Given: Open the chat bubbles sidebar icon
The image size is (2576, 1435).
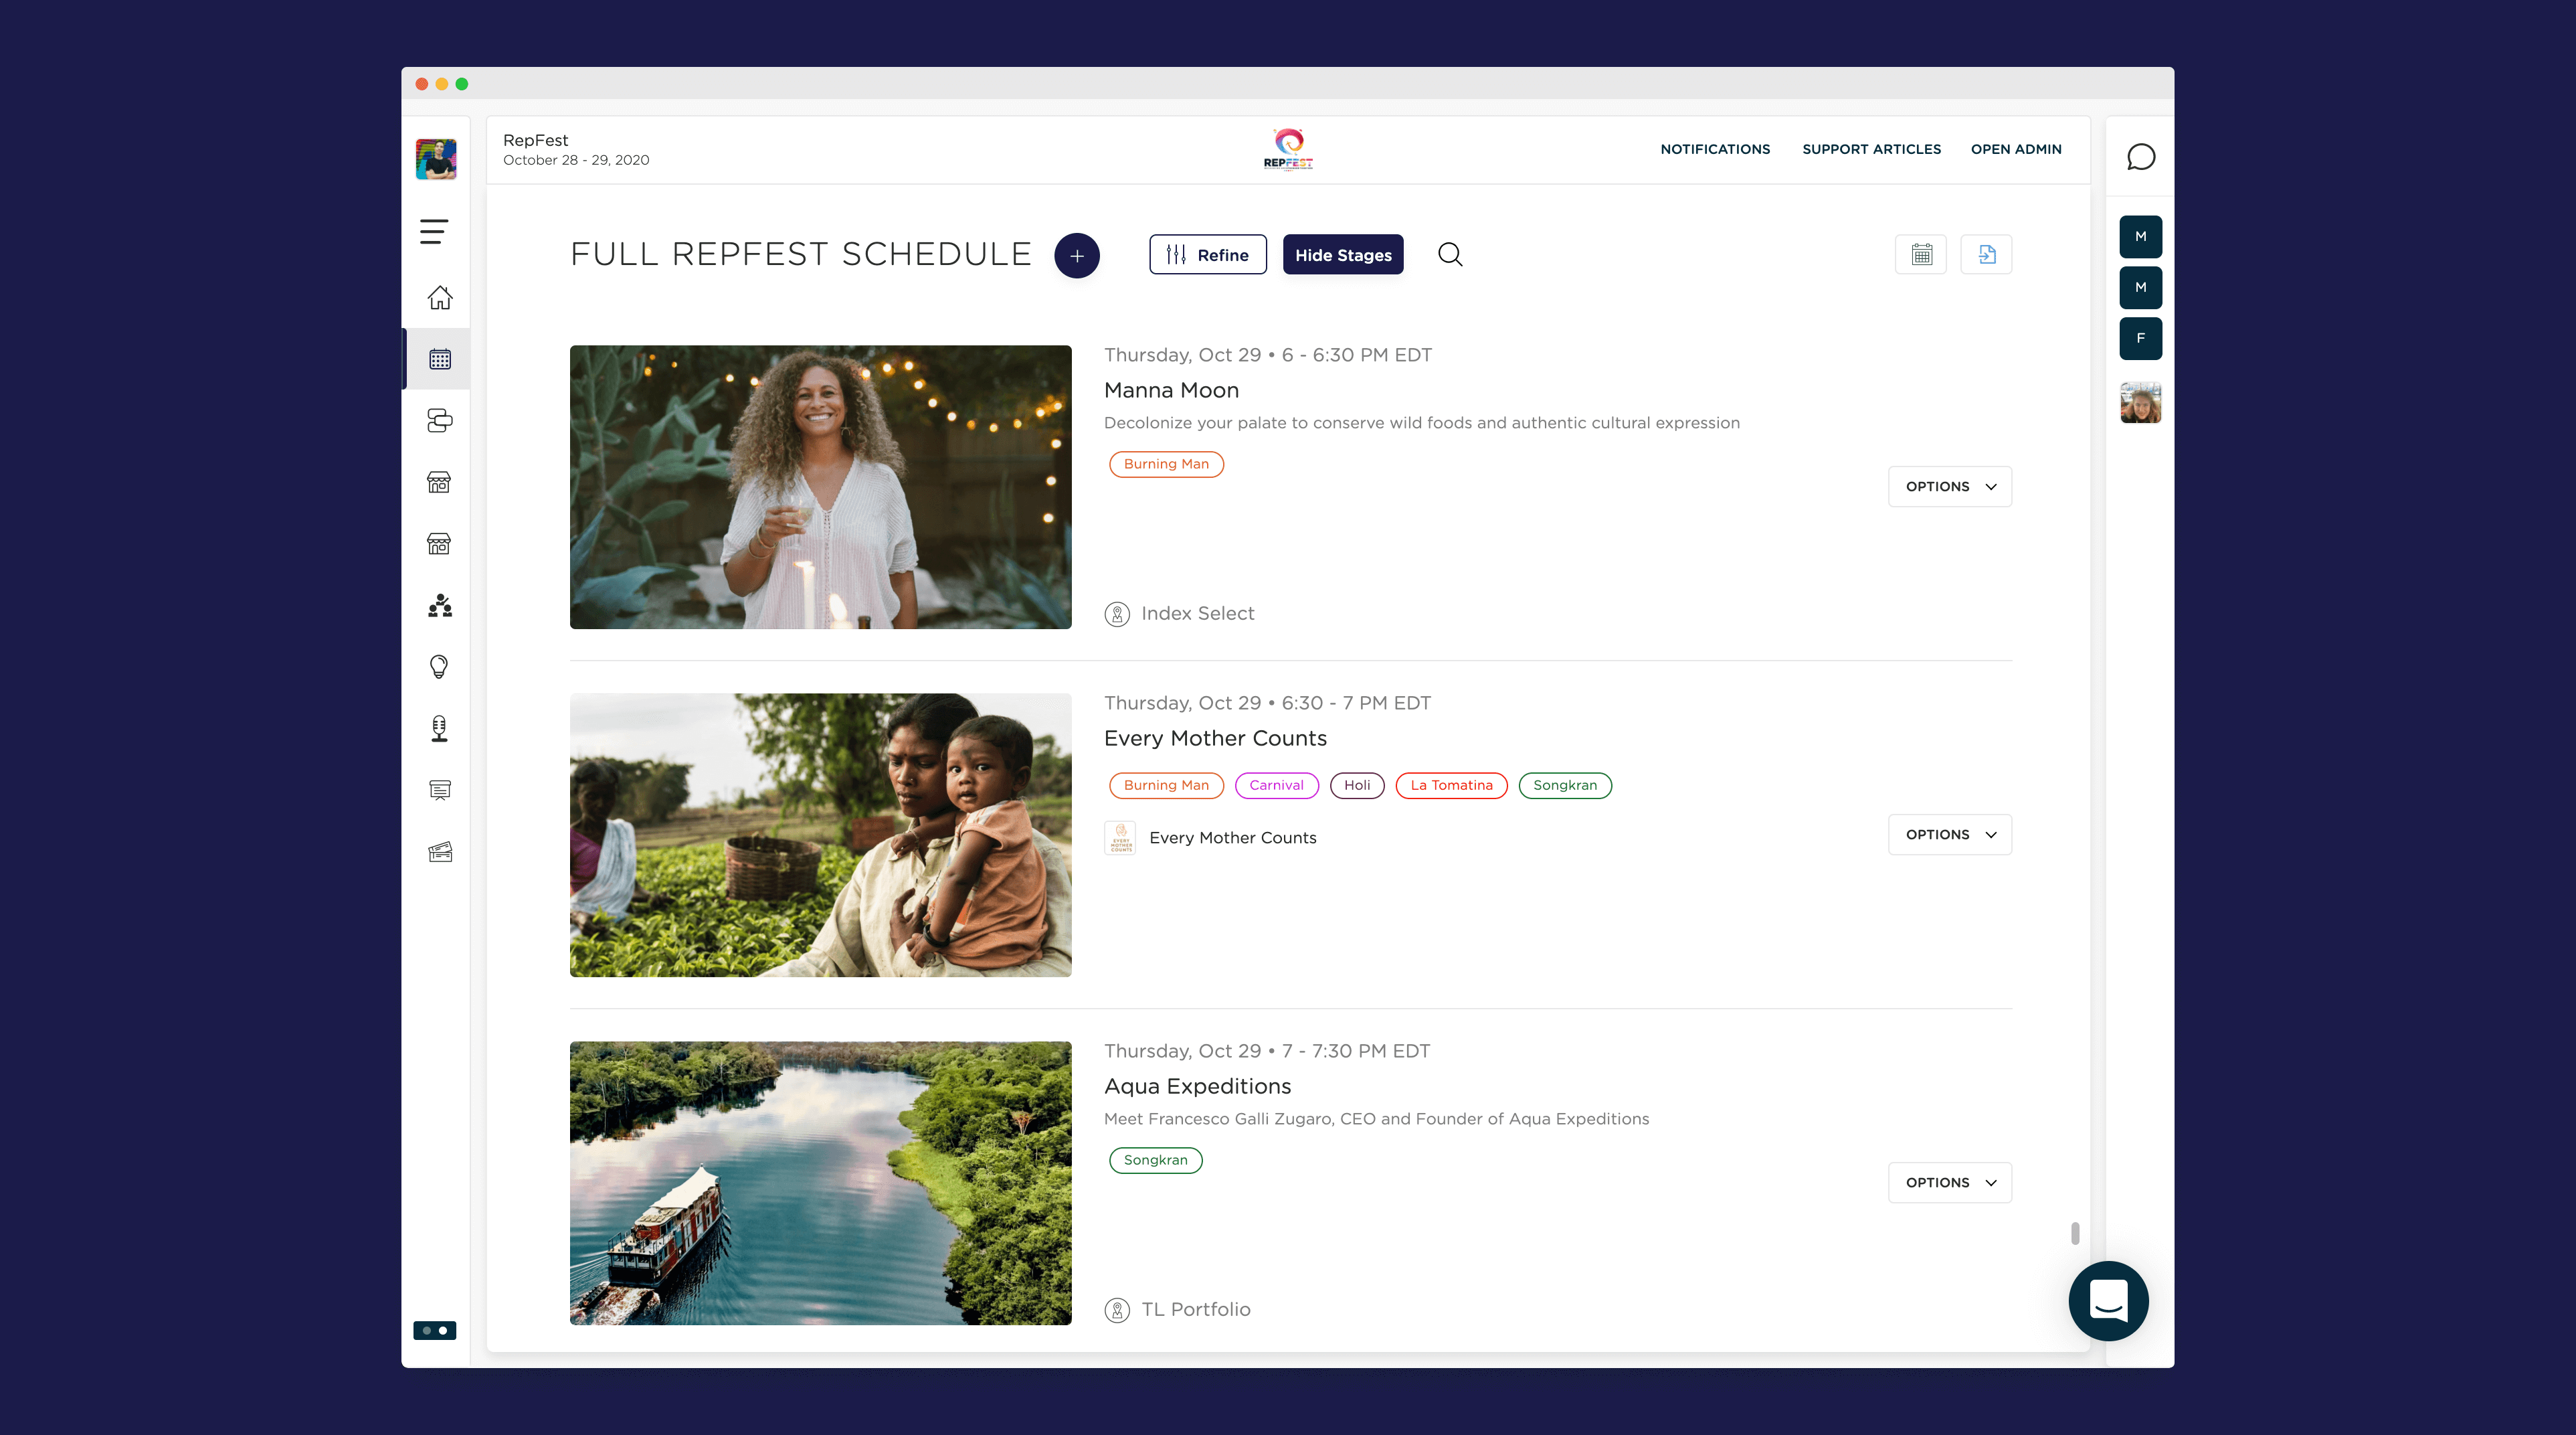Looking at the screenshot, I should click(439, 421).
